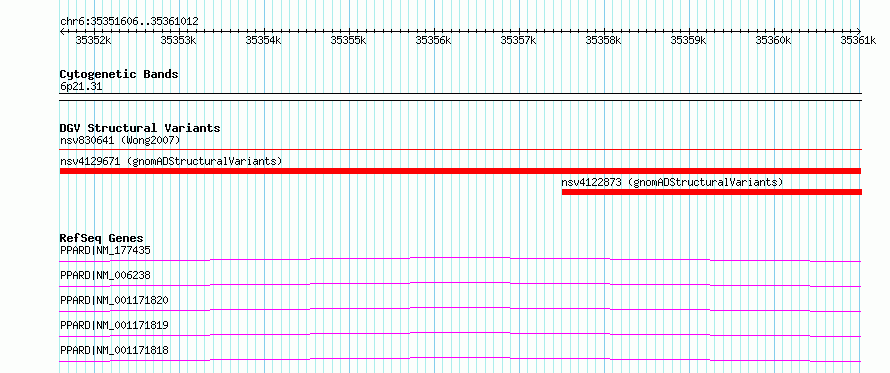Open the PPARD|NM_001171819 transcript label
This screenshot has width=890, height=373.
[x=114, y=325]
